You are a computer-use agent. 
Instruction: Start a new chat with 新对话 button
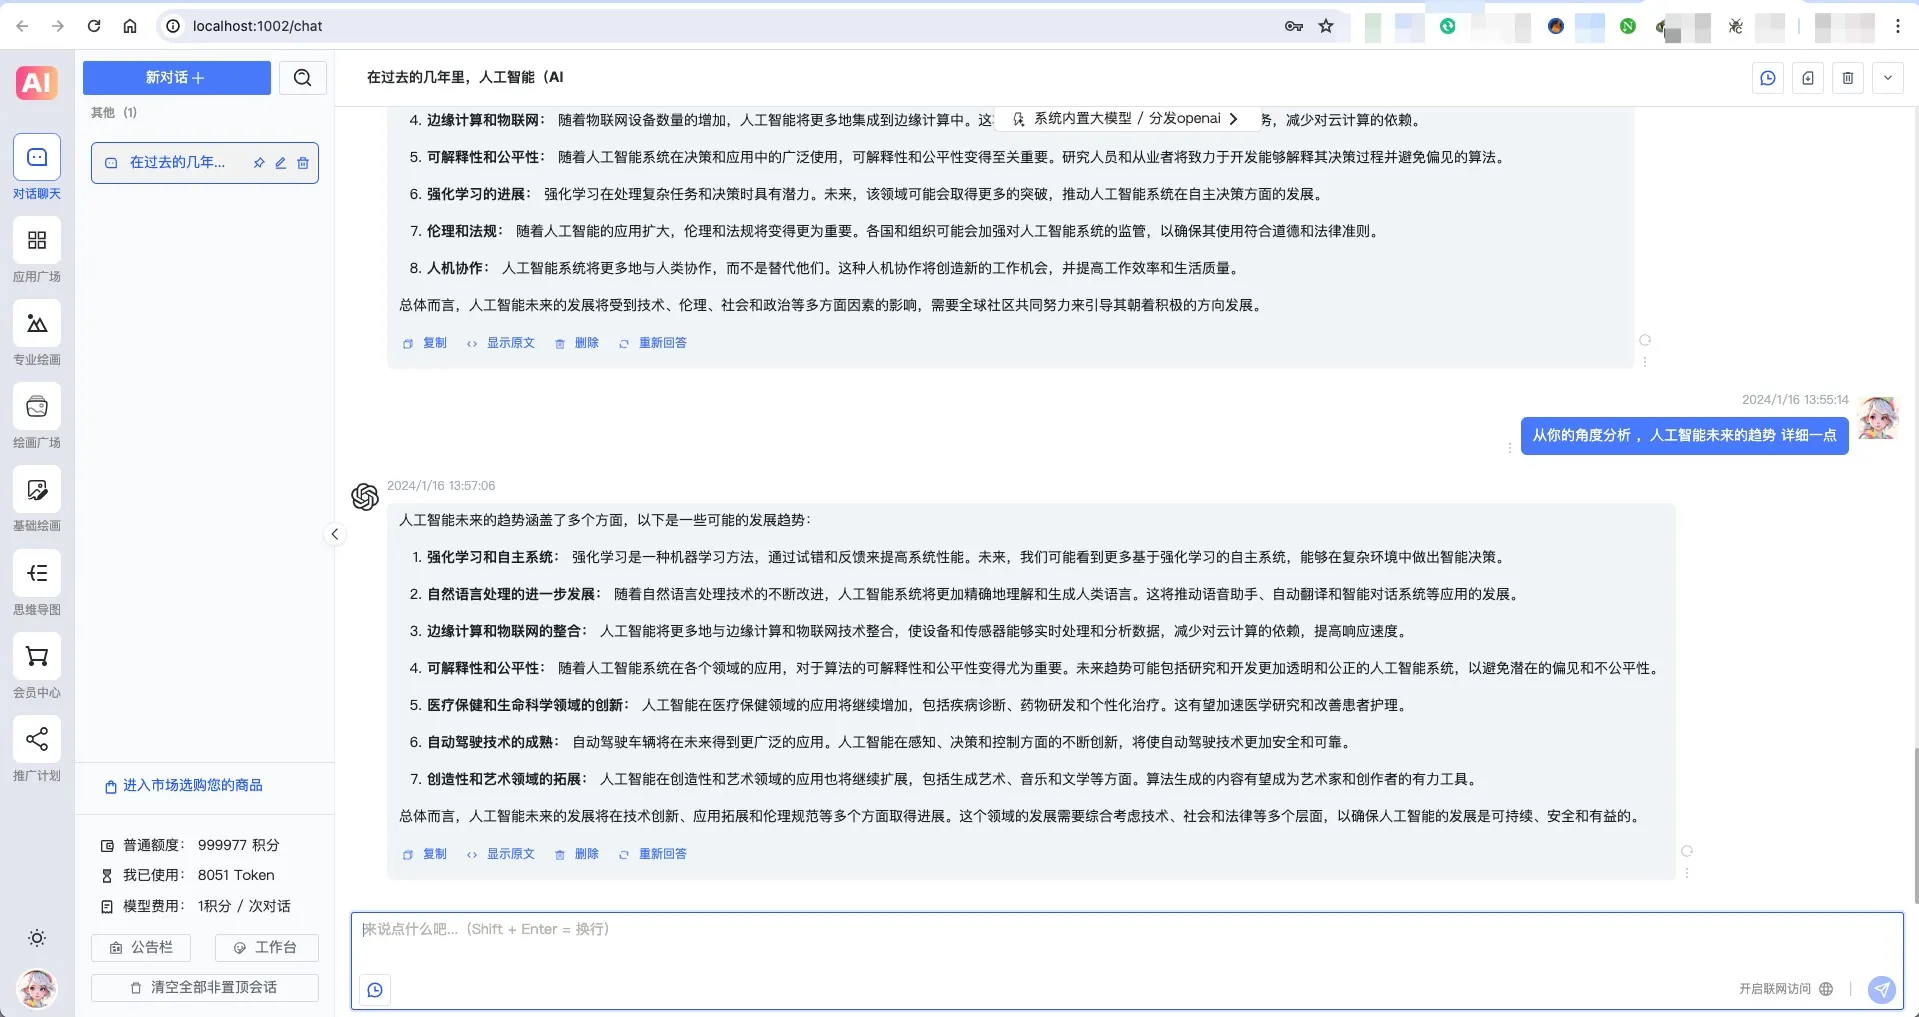pos(176,77)
